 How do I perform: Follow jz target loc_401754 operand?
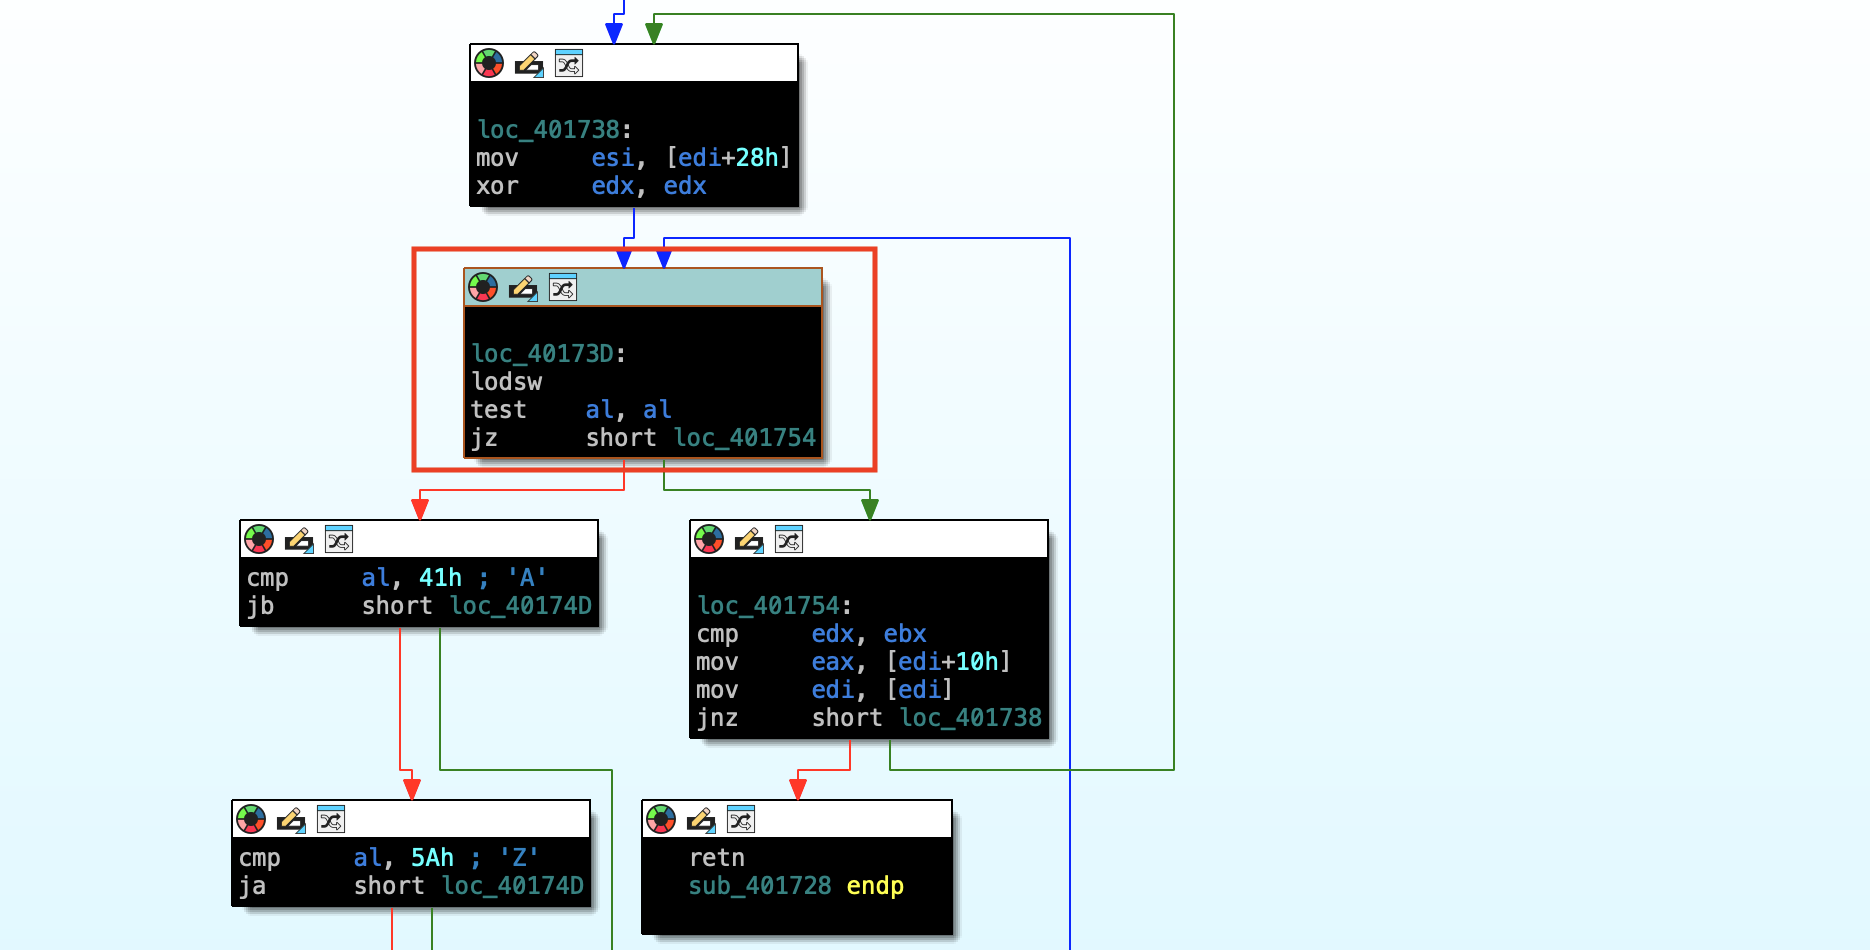pos(745,438)
